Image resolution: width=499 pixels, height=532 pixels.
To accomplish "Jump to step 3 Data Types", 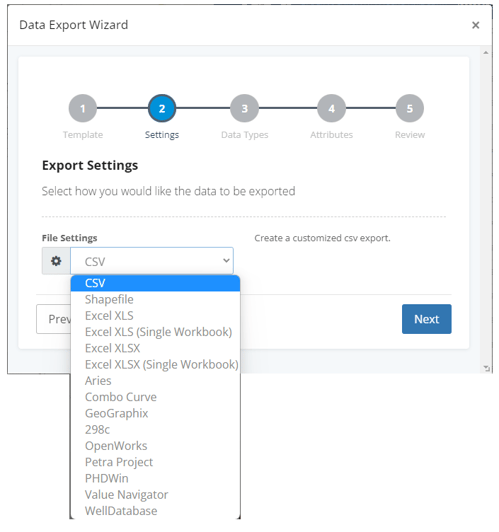I will pyautogui.click(x=244, y=109).
